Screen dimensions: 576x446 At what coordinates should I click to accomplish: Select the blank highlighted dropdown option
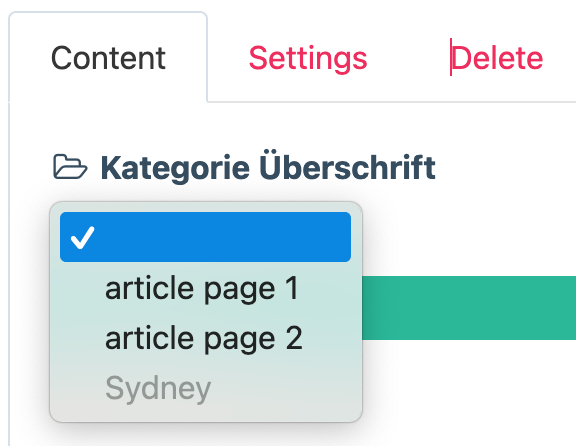[205, 237]
